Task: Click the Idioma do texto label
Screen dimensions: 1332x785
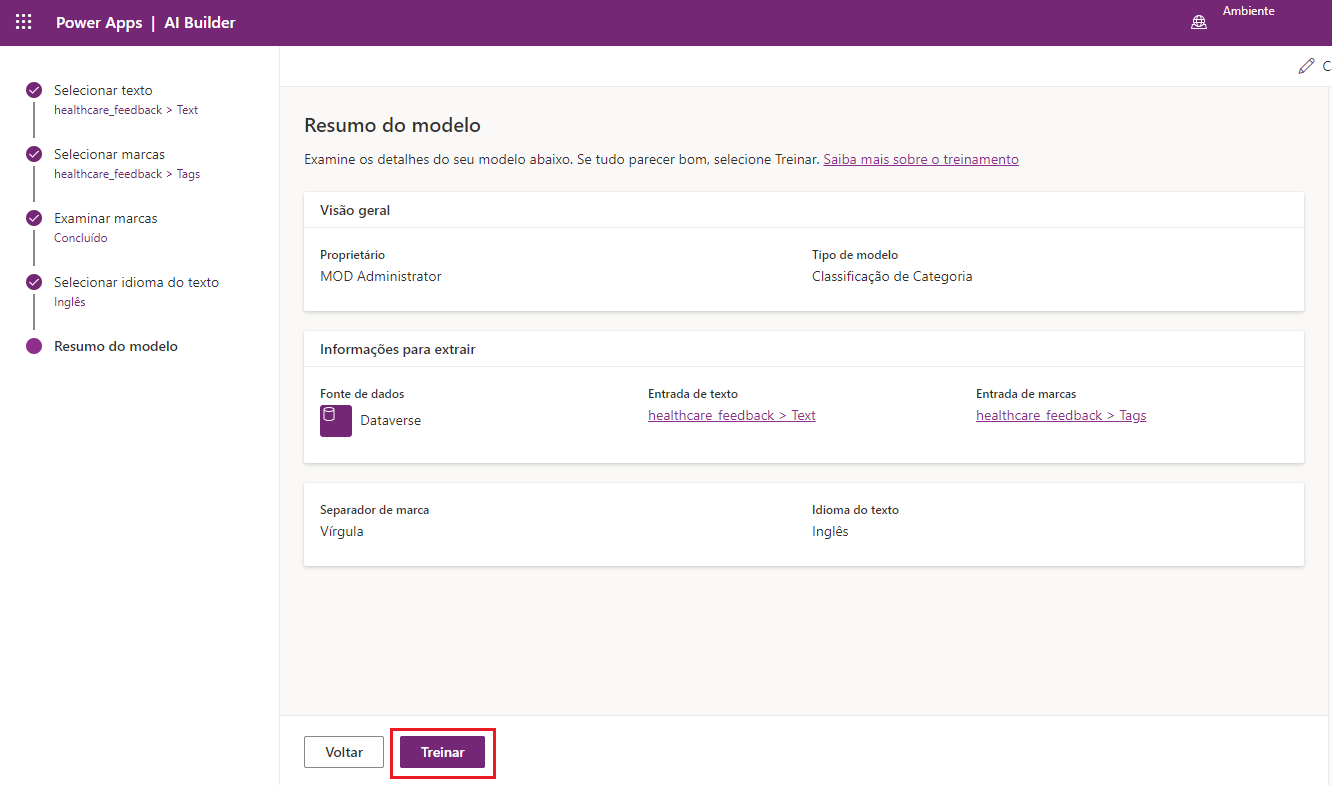Action: (x=855, y=510)
